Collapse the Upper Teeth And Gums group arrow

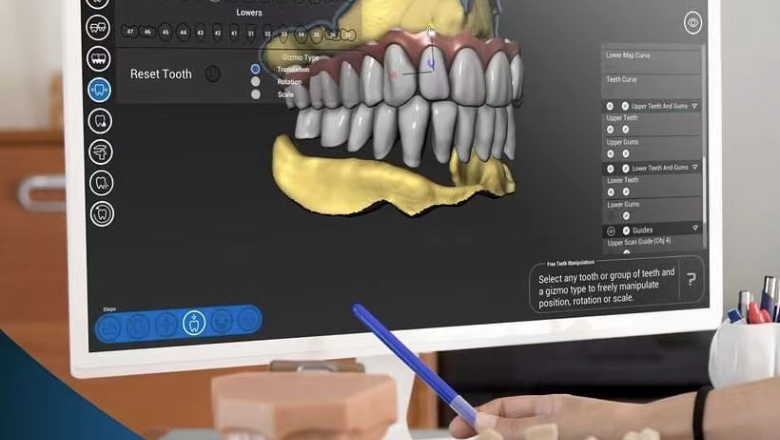pos(695,105)
